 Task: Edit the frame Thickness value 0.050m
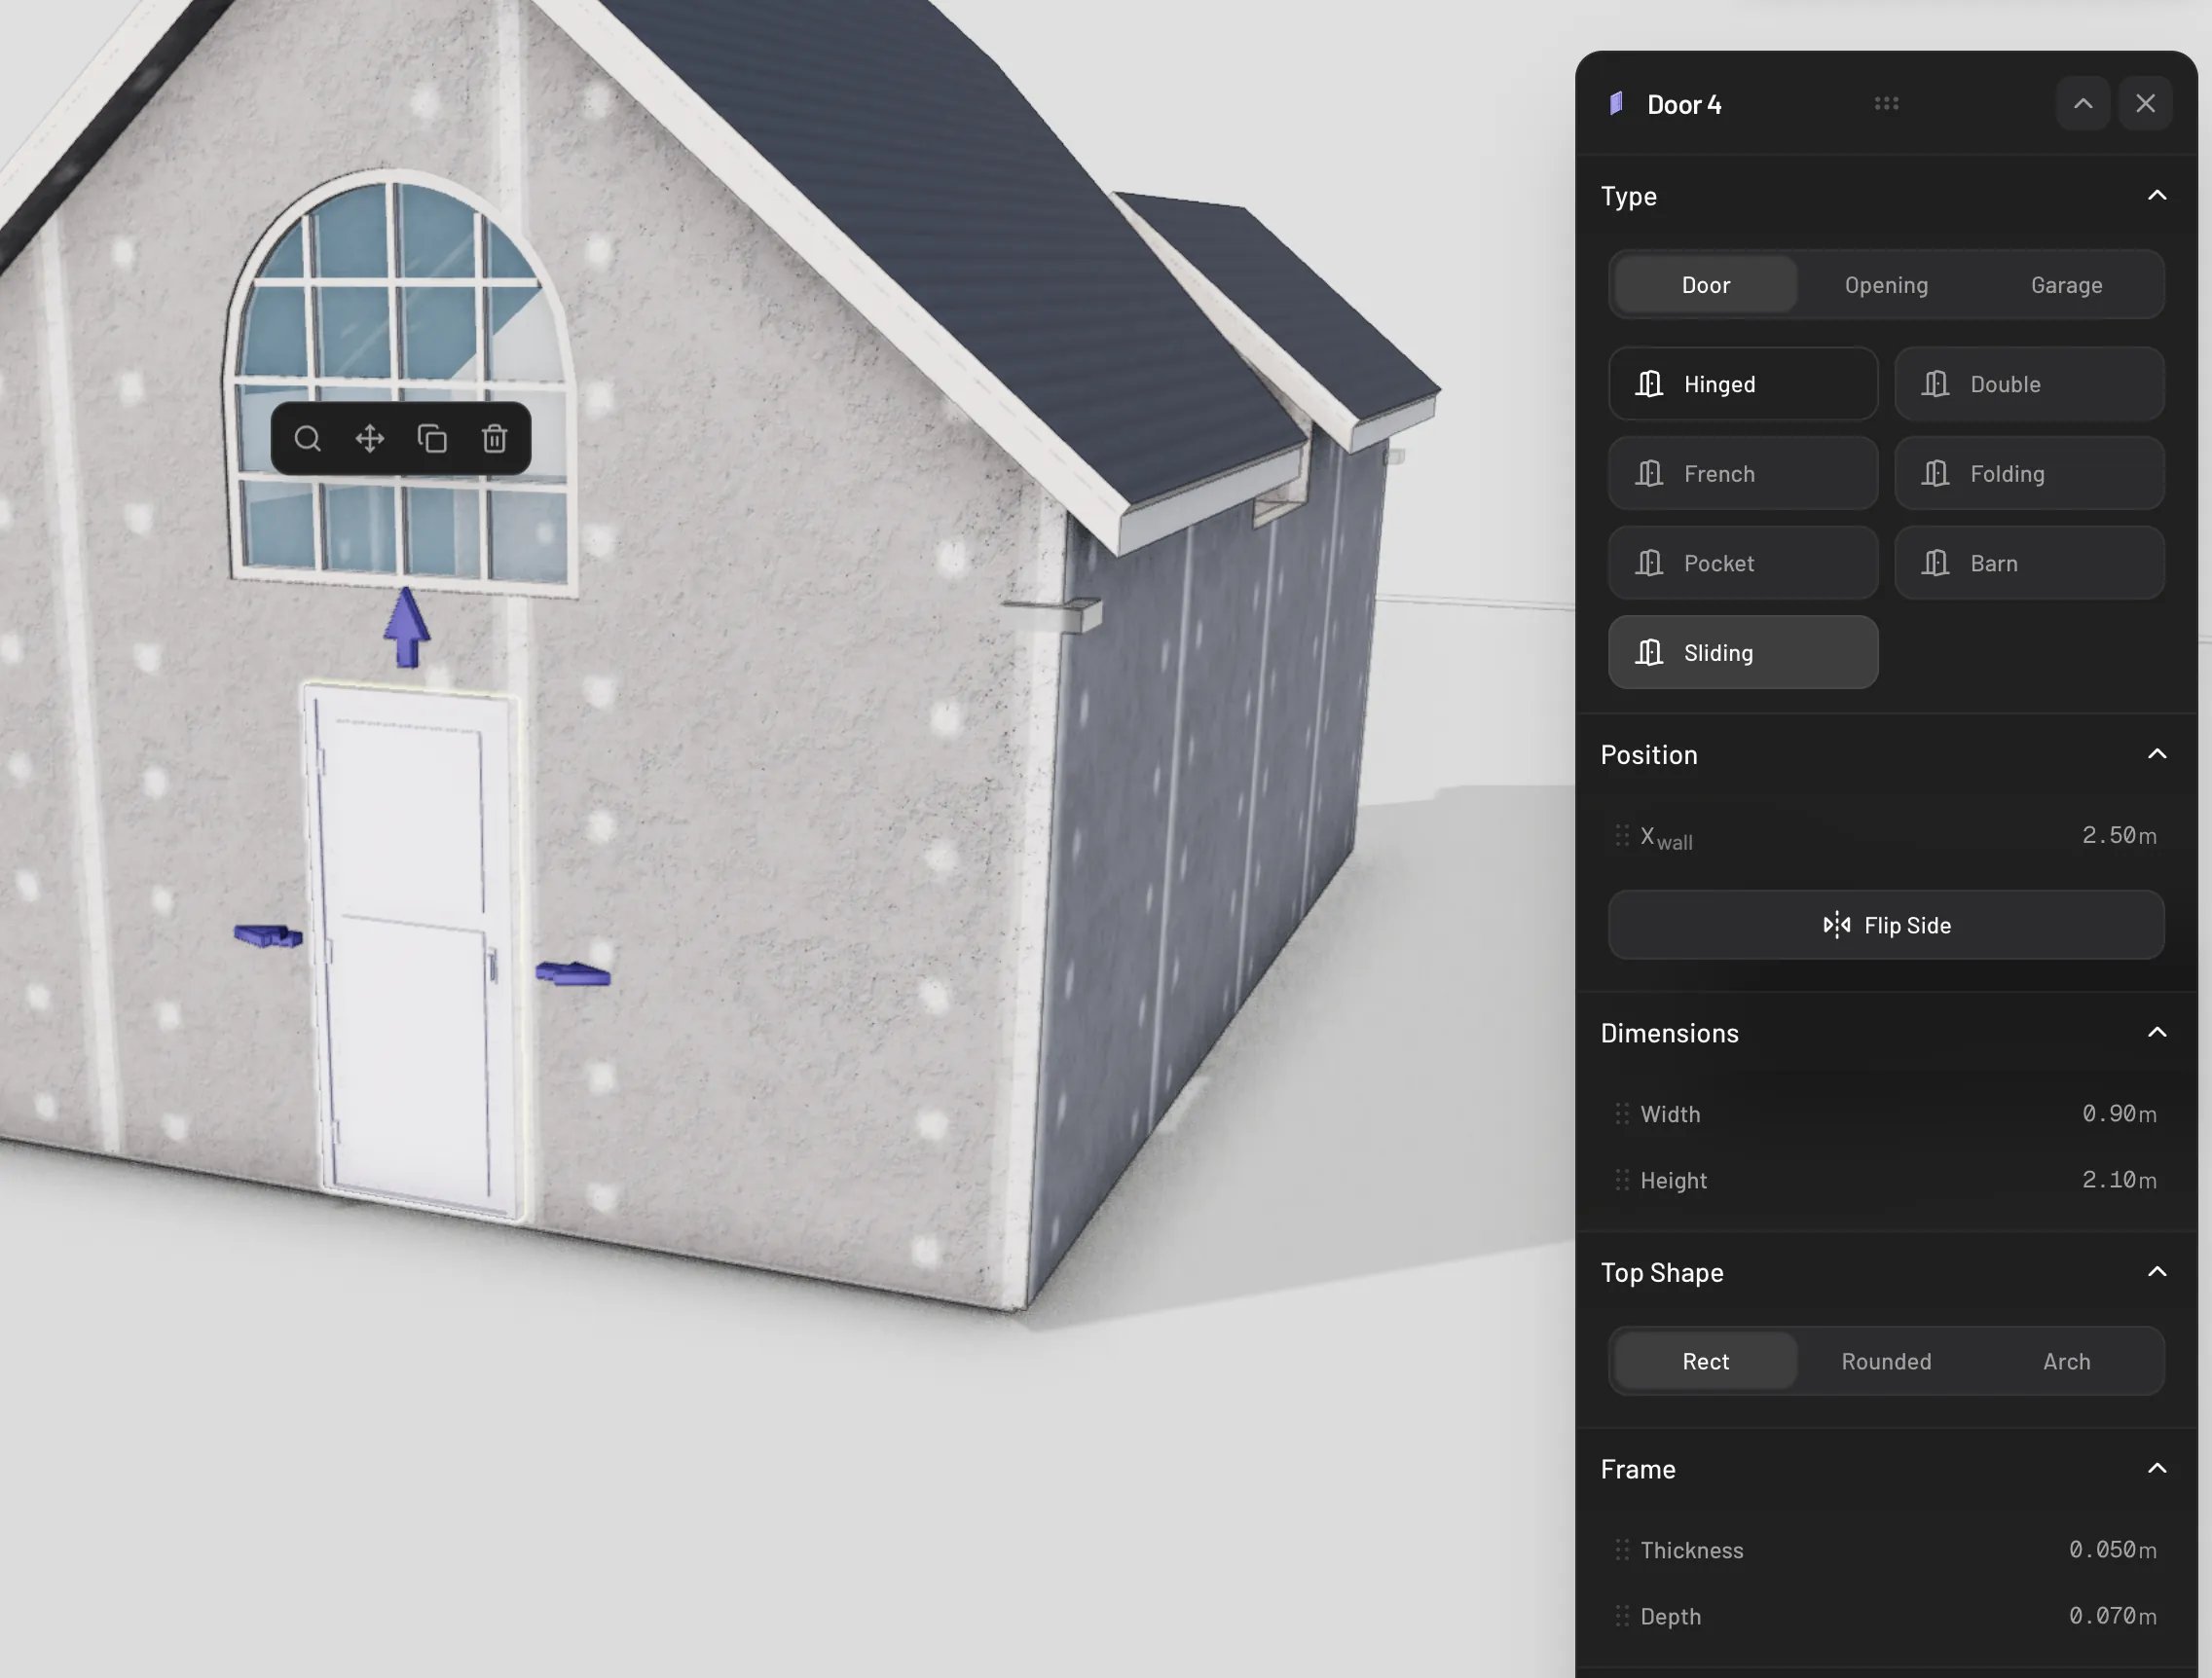coord(2112,1549)
